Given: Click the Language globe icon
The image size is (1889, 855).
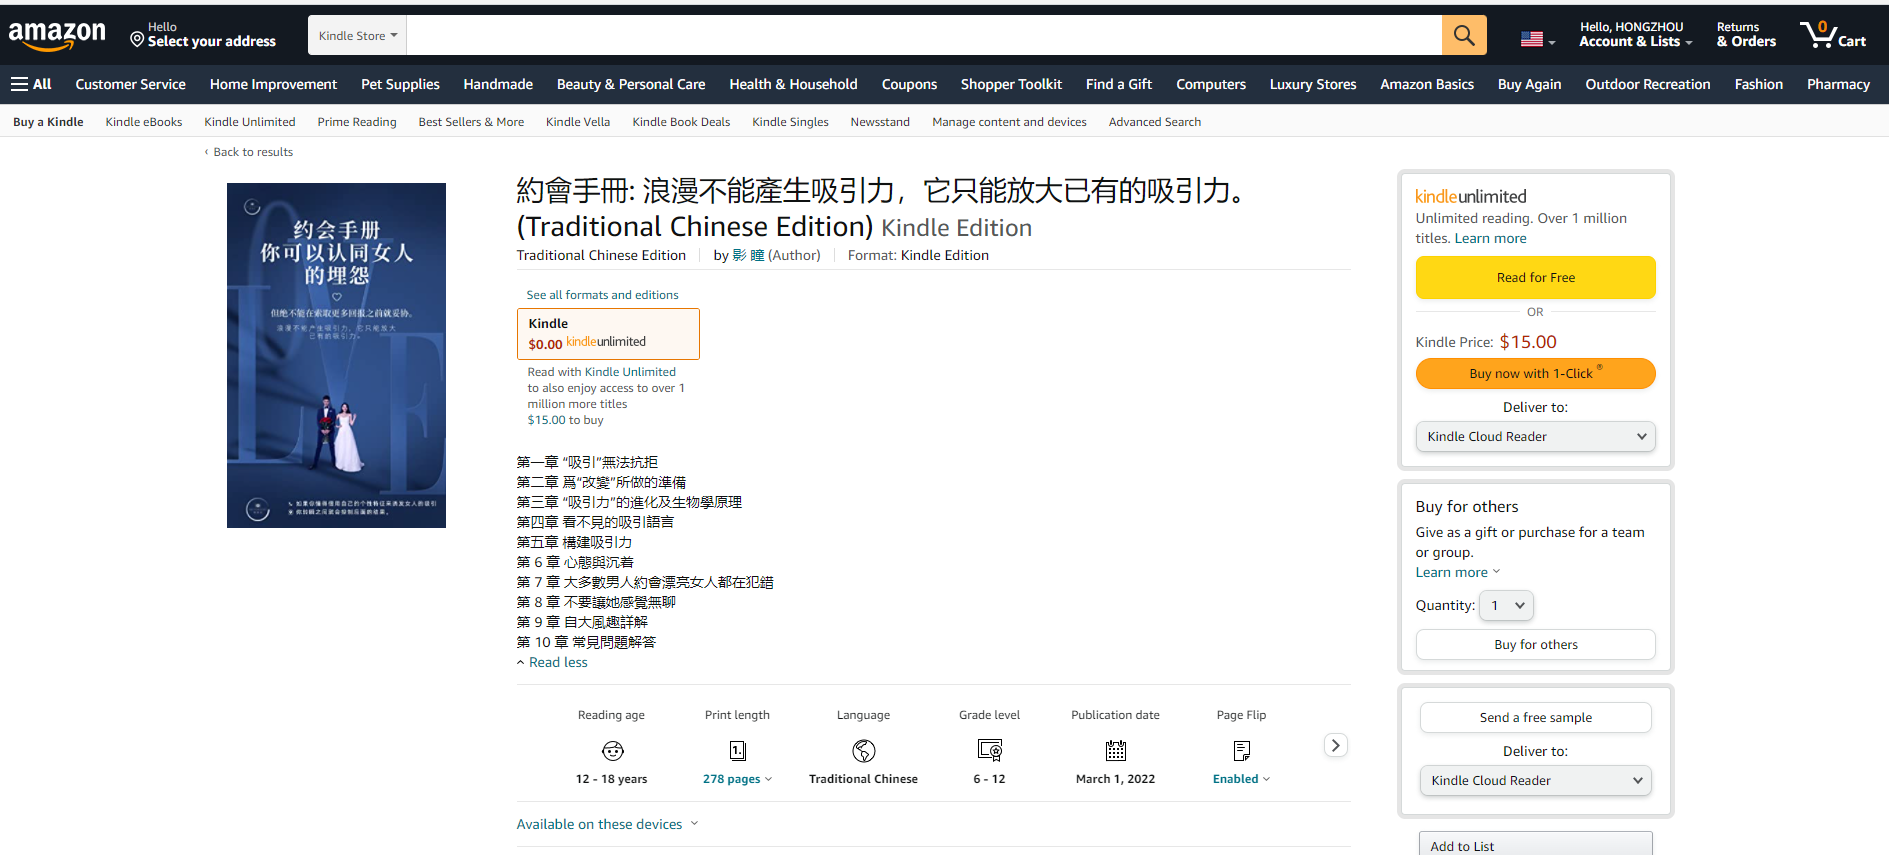Looking at the screenshot, I should (x=864, y=750).
